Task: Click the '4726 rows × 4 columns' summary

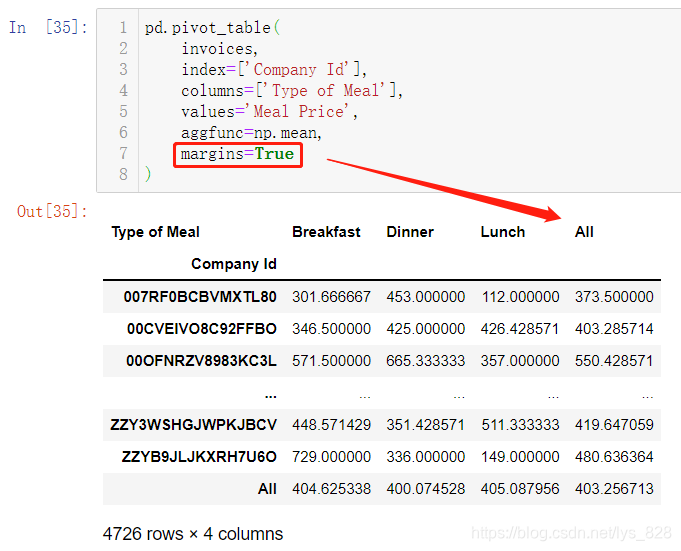Action: pyautogui.click(x=193, y=534)
